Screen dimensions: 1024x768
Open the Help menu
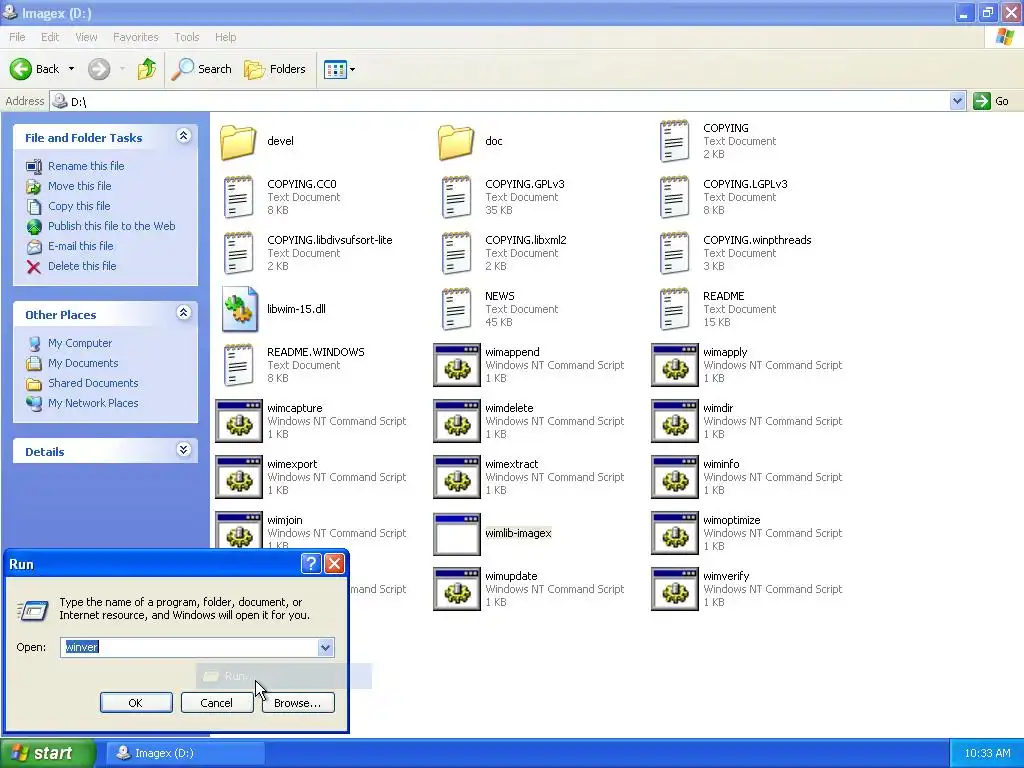point(225,37)
